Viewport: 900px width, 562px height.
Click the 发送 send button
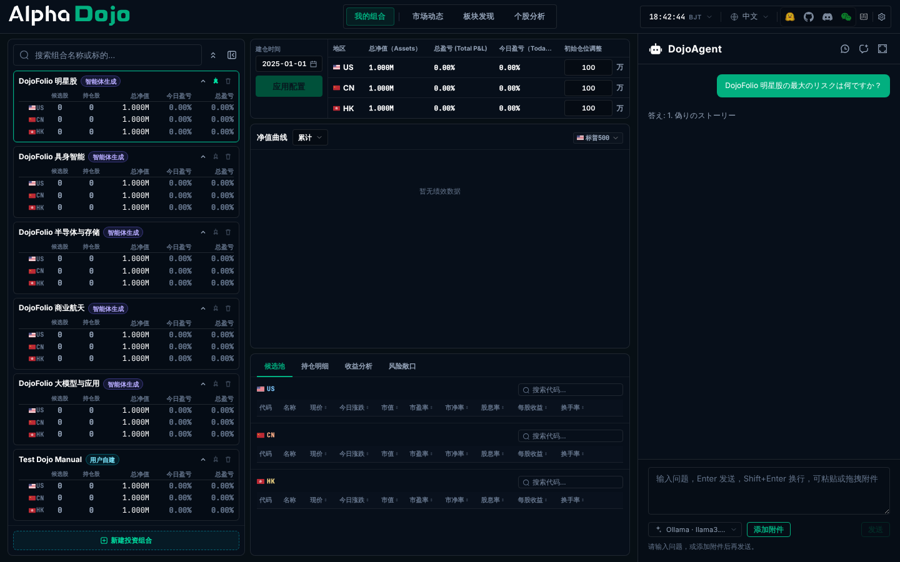875,529
